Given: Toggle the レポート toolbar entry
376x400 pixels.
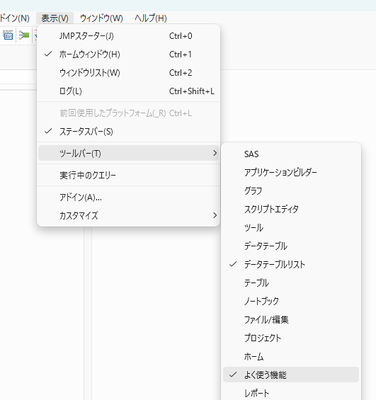Looking at the screenshot, I should (291, 393).
